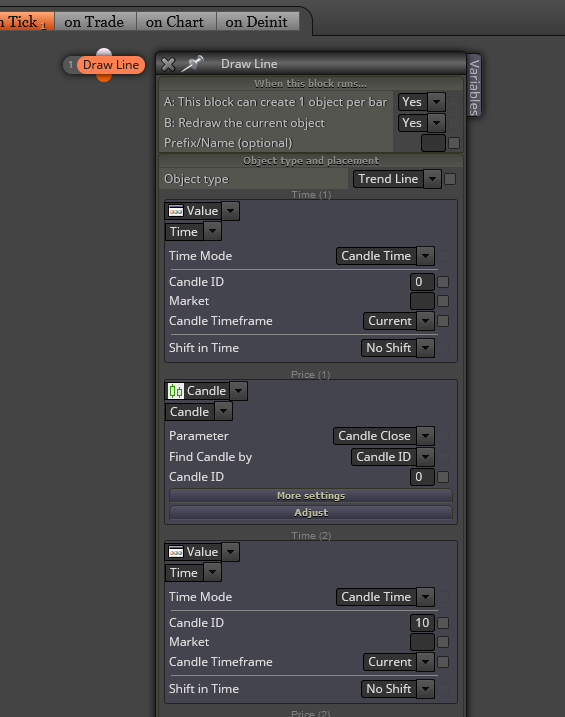Image resolution: width=565 pixels, height=717 pixels.
Task: Open the Shift in Time dropdown in Time (2)
Action: 398,689
